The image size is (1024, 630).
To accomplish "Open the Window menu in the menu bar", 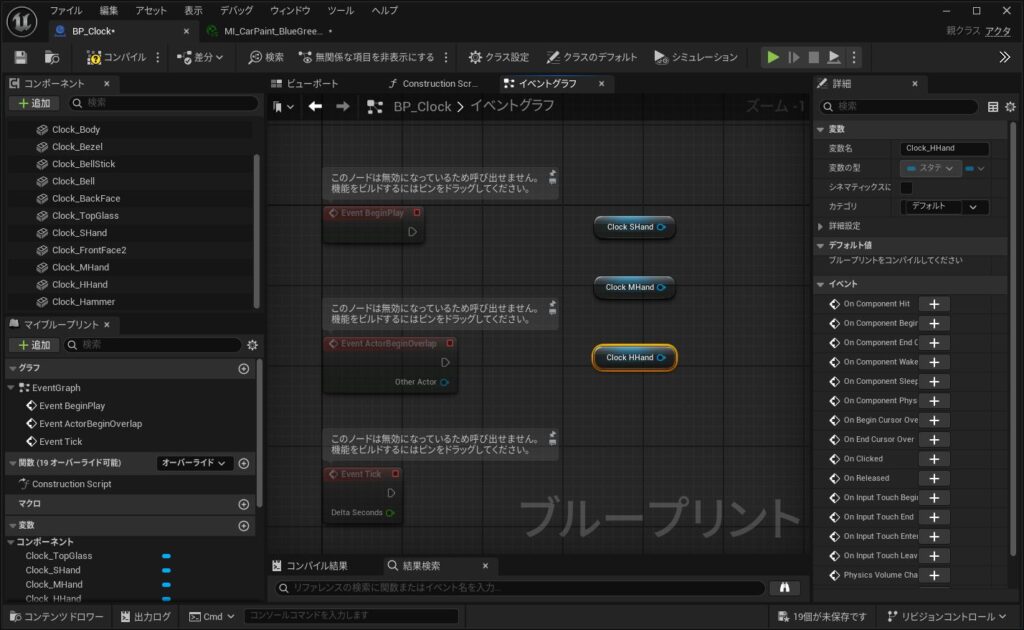I will point(290,10).
